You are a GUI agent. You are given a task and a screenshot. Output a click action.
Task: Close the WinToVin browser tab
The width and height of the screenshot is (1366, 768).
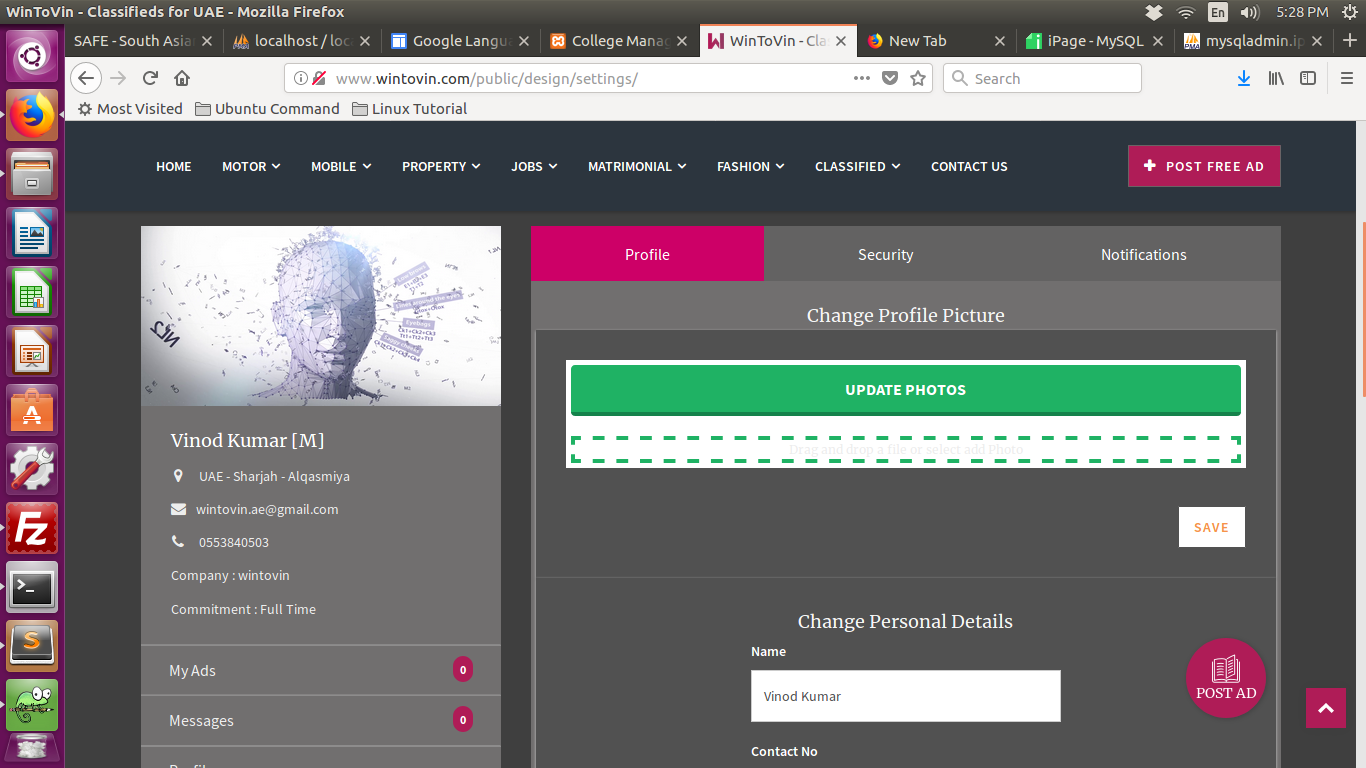(841, 41)
